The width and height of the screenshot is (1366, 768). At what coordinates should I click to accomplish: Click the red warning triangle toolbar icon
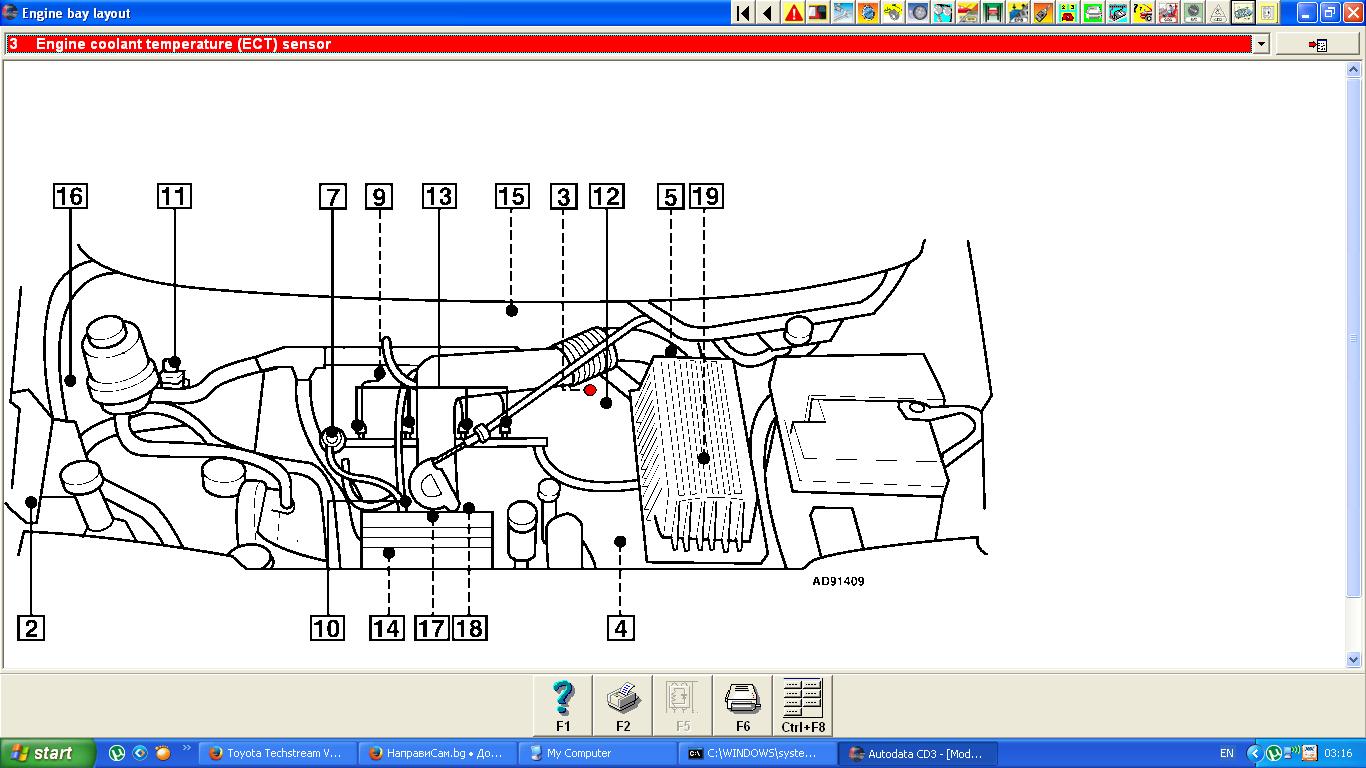(x=793, y=13)
